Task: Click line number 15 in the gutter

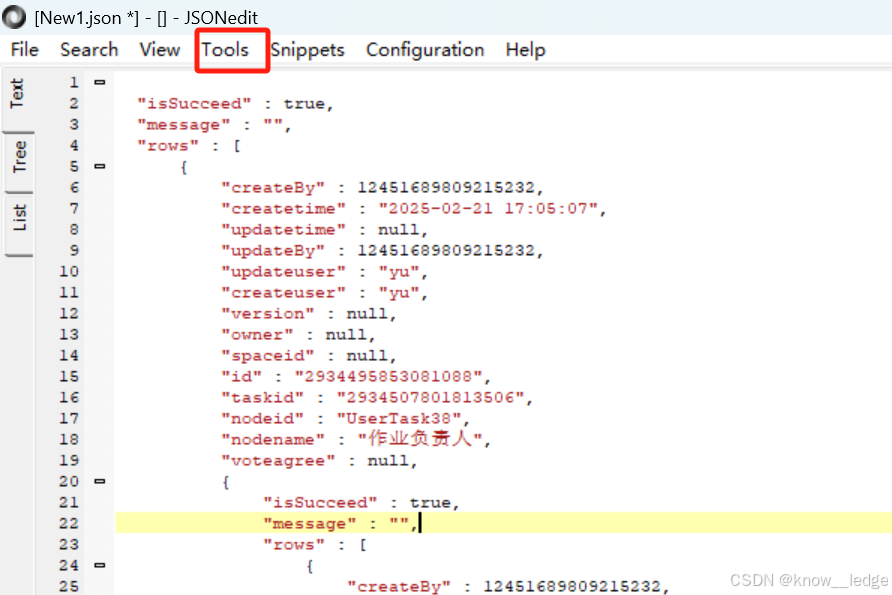Action: coord(69,377)
